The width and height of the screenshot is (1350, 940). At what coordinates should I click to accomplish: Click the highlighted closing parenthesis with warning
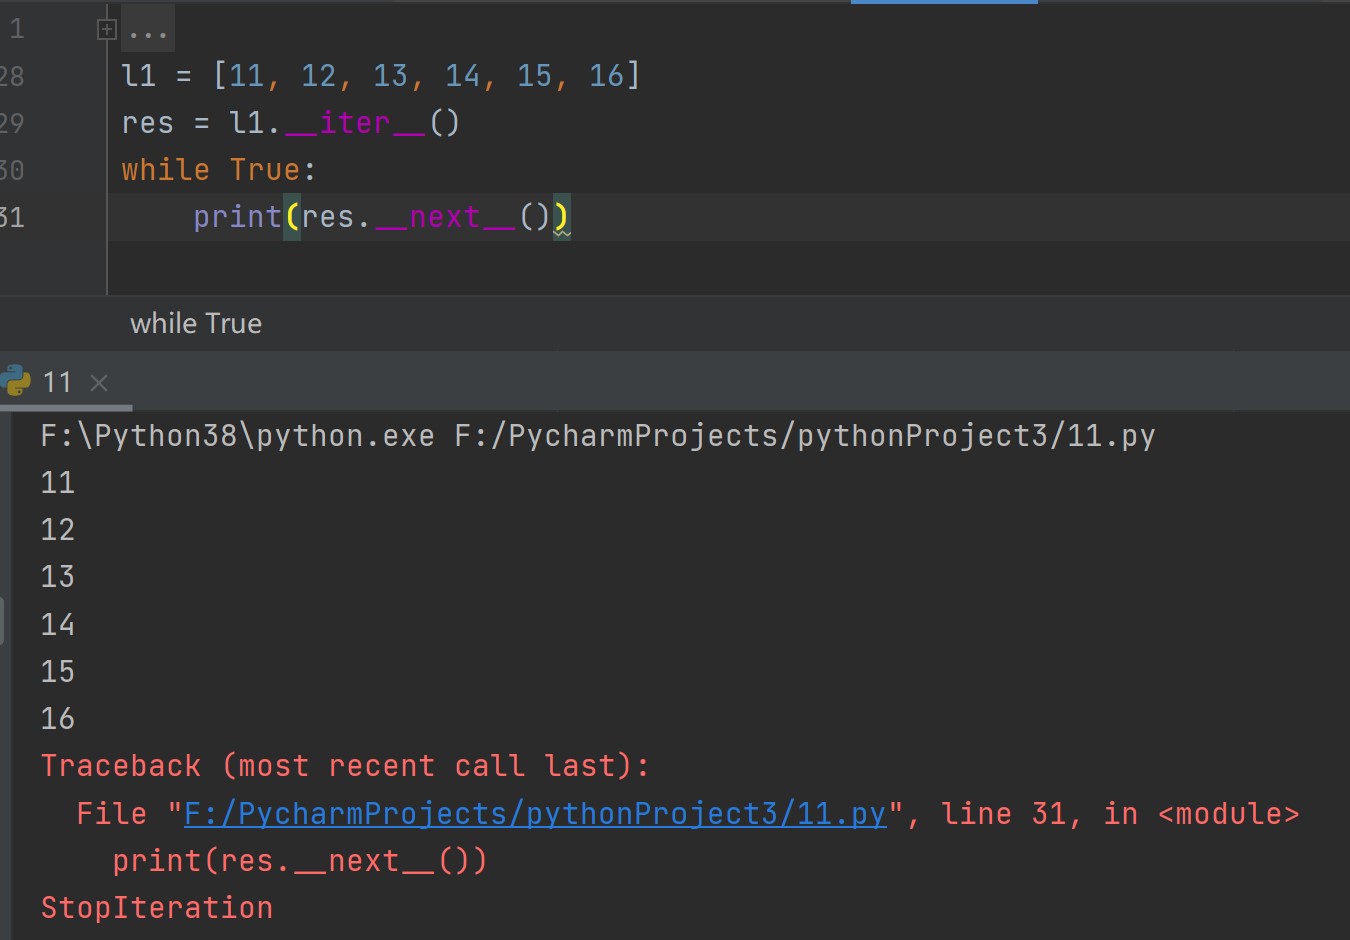[x=561, y=217]
